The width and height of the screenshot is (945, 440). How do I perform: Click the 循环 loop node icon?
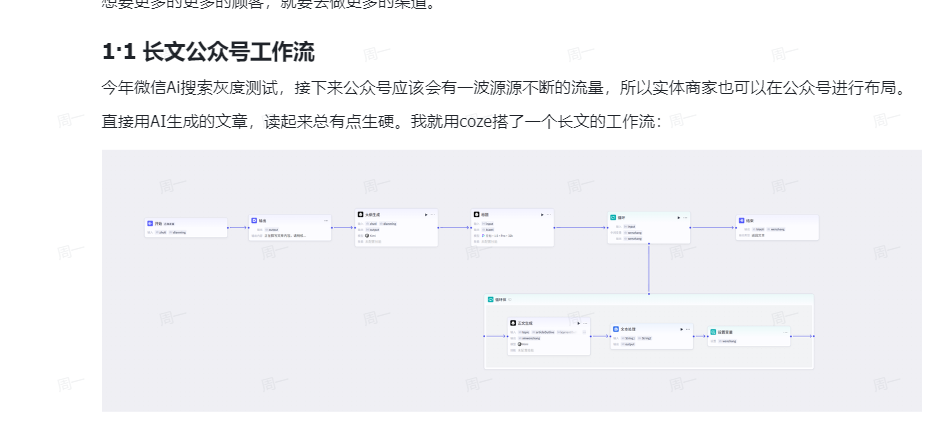point(613,217)
